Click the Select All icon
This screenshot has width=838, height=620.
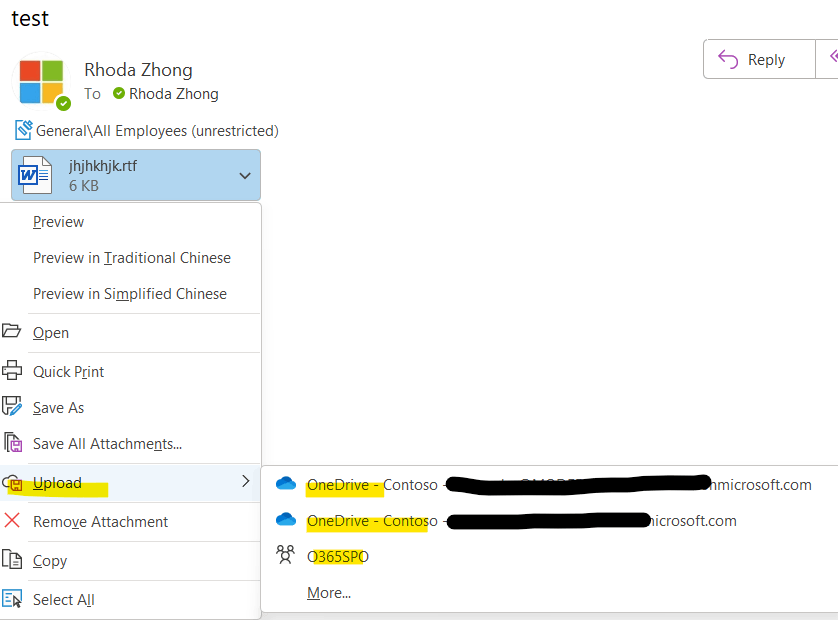click(12, 599)
